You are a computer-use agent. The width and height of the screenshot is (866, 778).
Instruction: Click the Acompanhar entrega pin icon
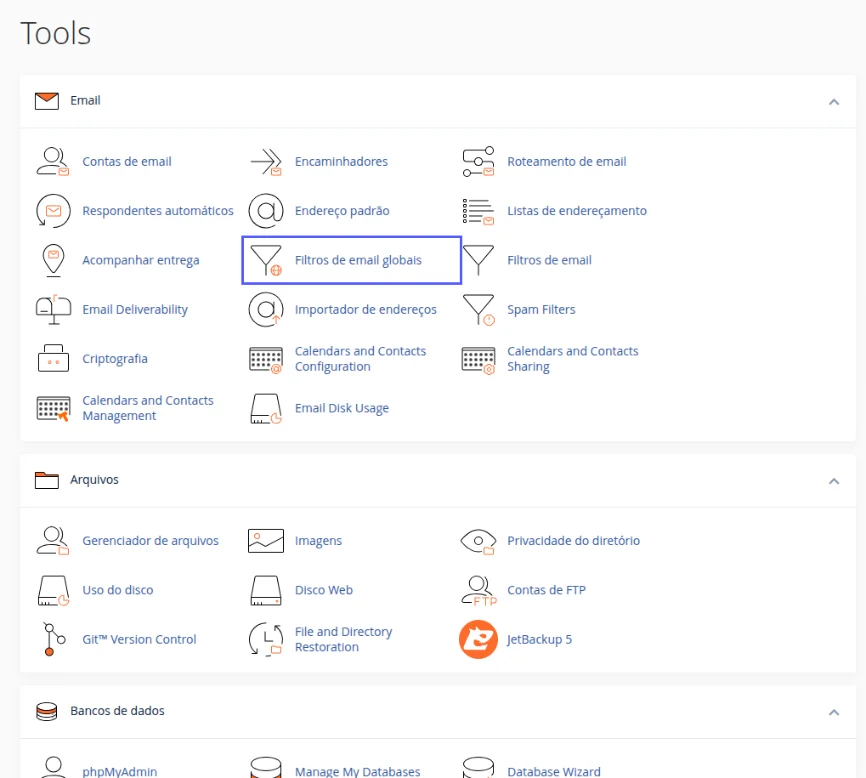pos(53,260)
